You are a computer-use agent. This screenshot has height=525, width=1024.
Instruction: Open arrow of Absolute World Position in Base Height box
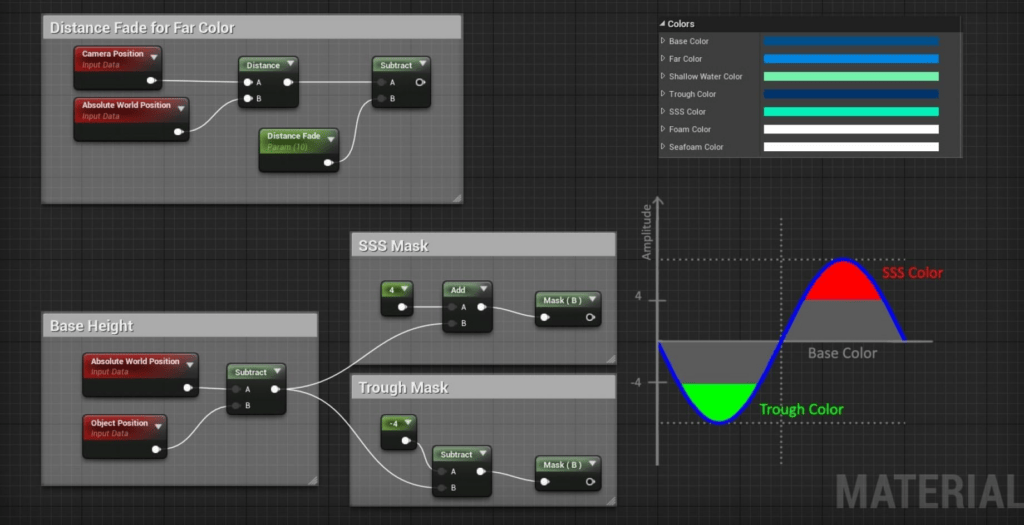tap(190, 364)
